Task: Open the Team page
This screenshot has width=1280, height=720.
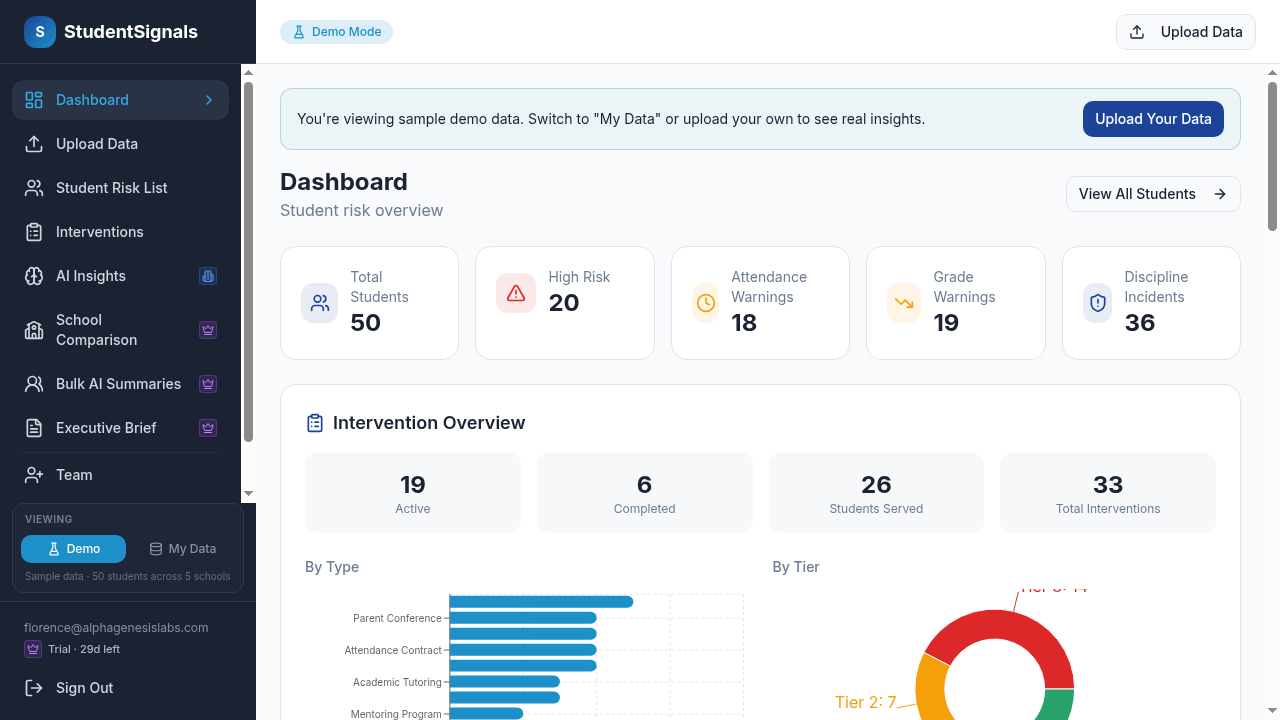Action: point(120,475)
